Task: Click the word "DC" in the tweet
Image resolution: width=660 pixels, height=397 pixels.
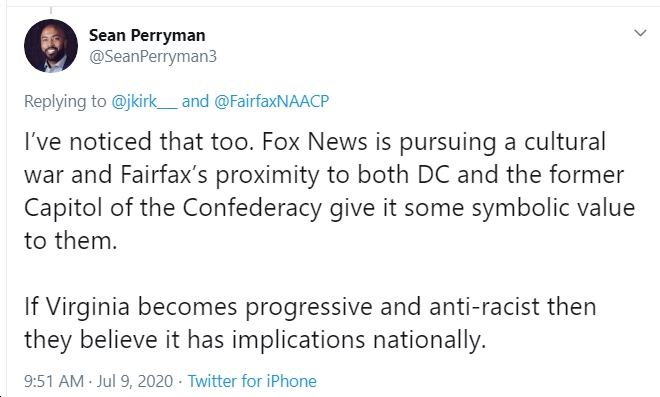Action: [x=433, y=175]
